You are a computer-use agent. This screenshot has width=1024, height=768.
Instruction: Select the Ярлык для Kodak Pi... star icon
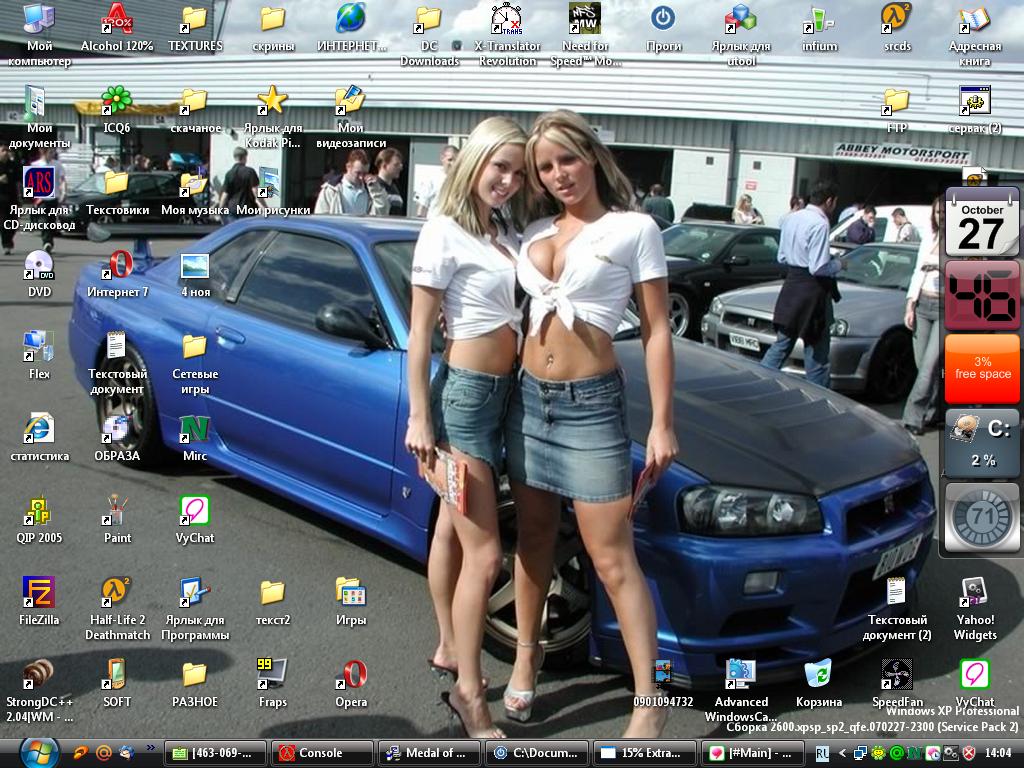point(272,101)
